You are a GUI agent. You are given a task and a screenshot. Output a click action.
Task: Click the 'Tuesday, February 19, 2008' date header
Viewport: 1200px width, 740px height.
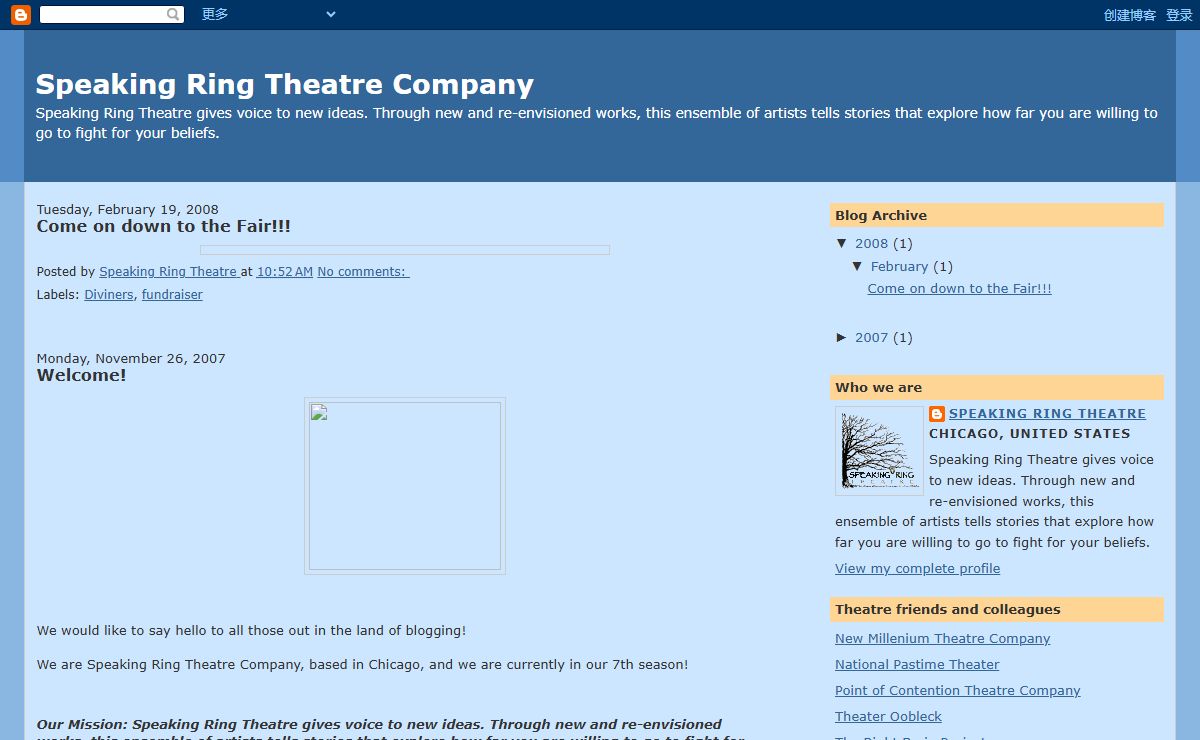[128, 209]
